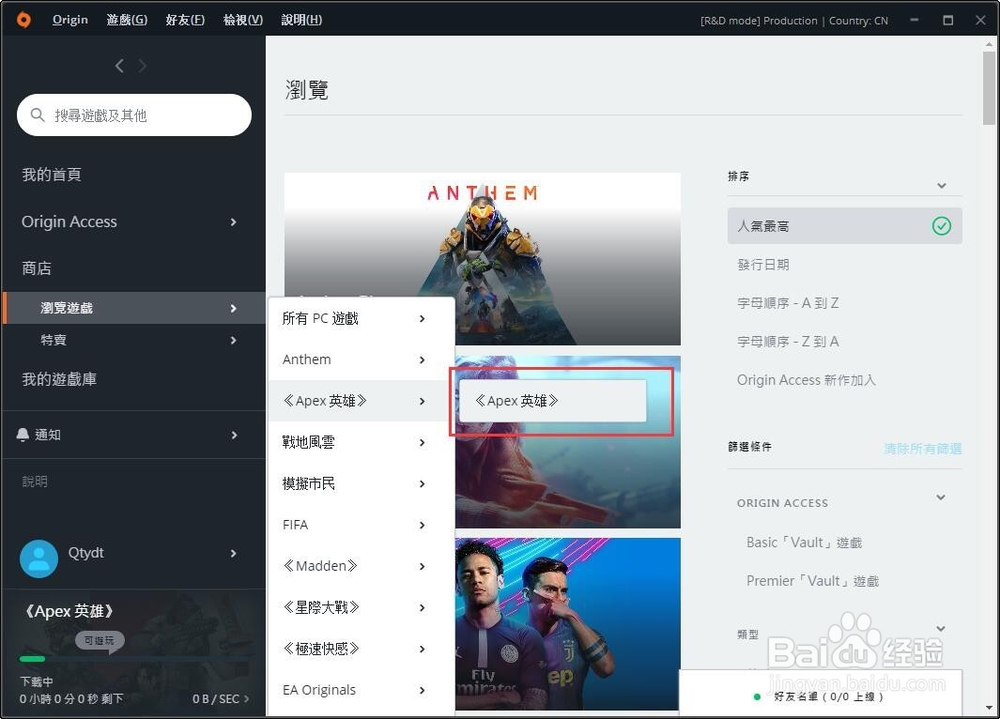
Task: Go forward with the right arrow
Action: coord(142,66)
